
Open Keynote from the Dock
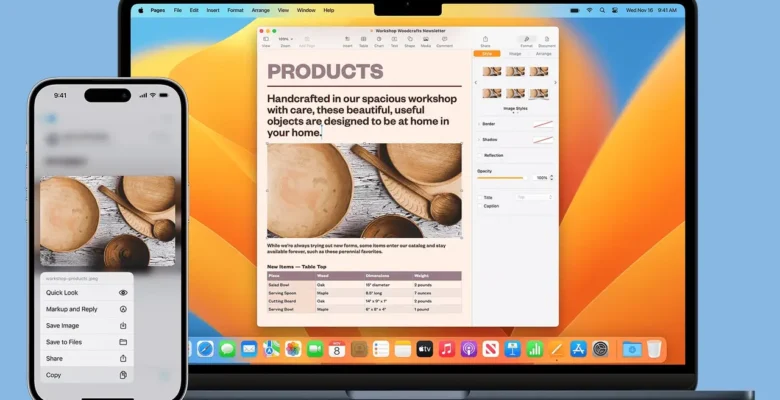tap(512, 349)
